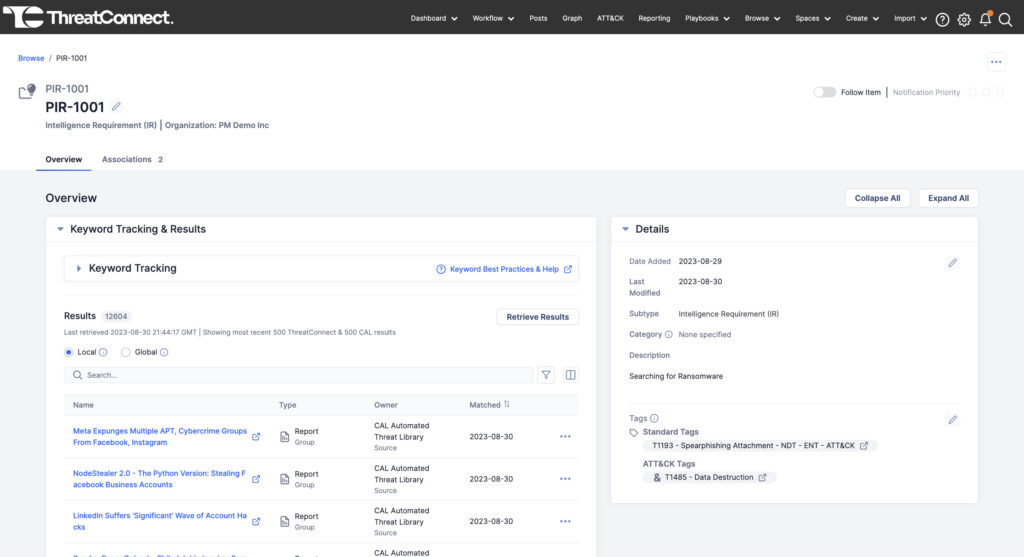1024x557 pixels.
Task: Click the Retrieve Results button
Action: pos(537,317)
